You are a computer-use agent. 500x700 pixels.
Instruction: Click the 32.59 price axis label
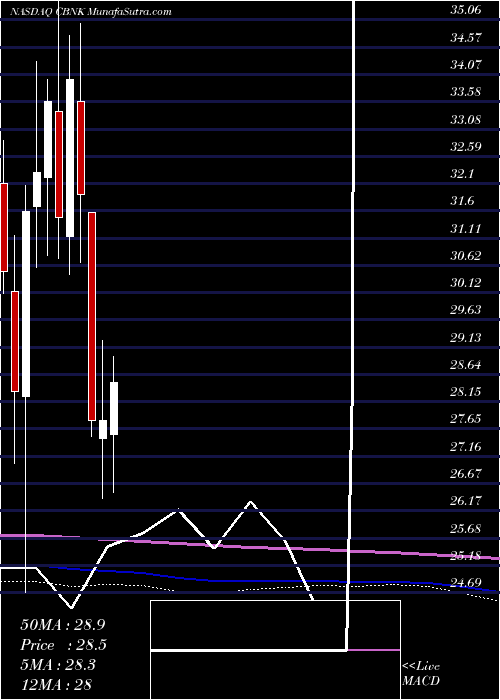[x=465, y=146]
